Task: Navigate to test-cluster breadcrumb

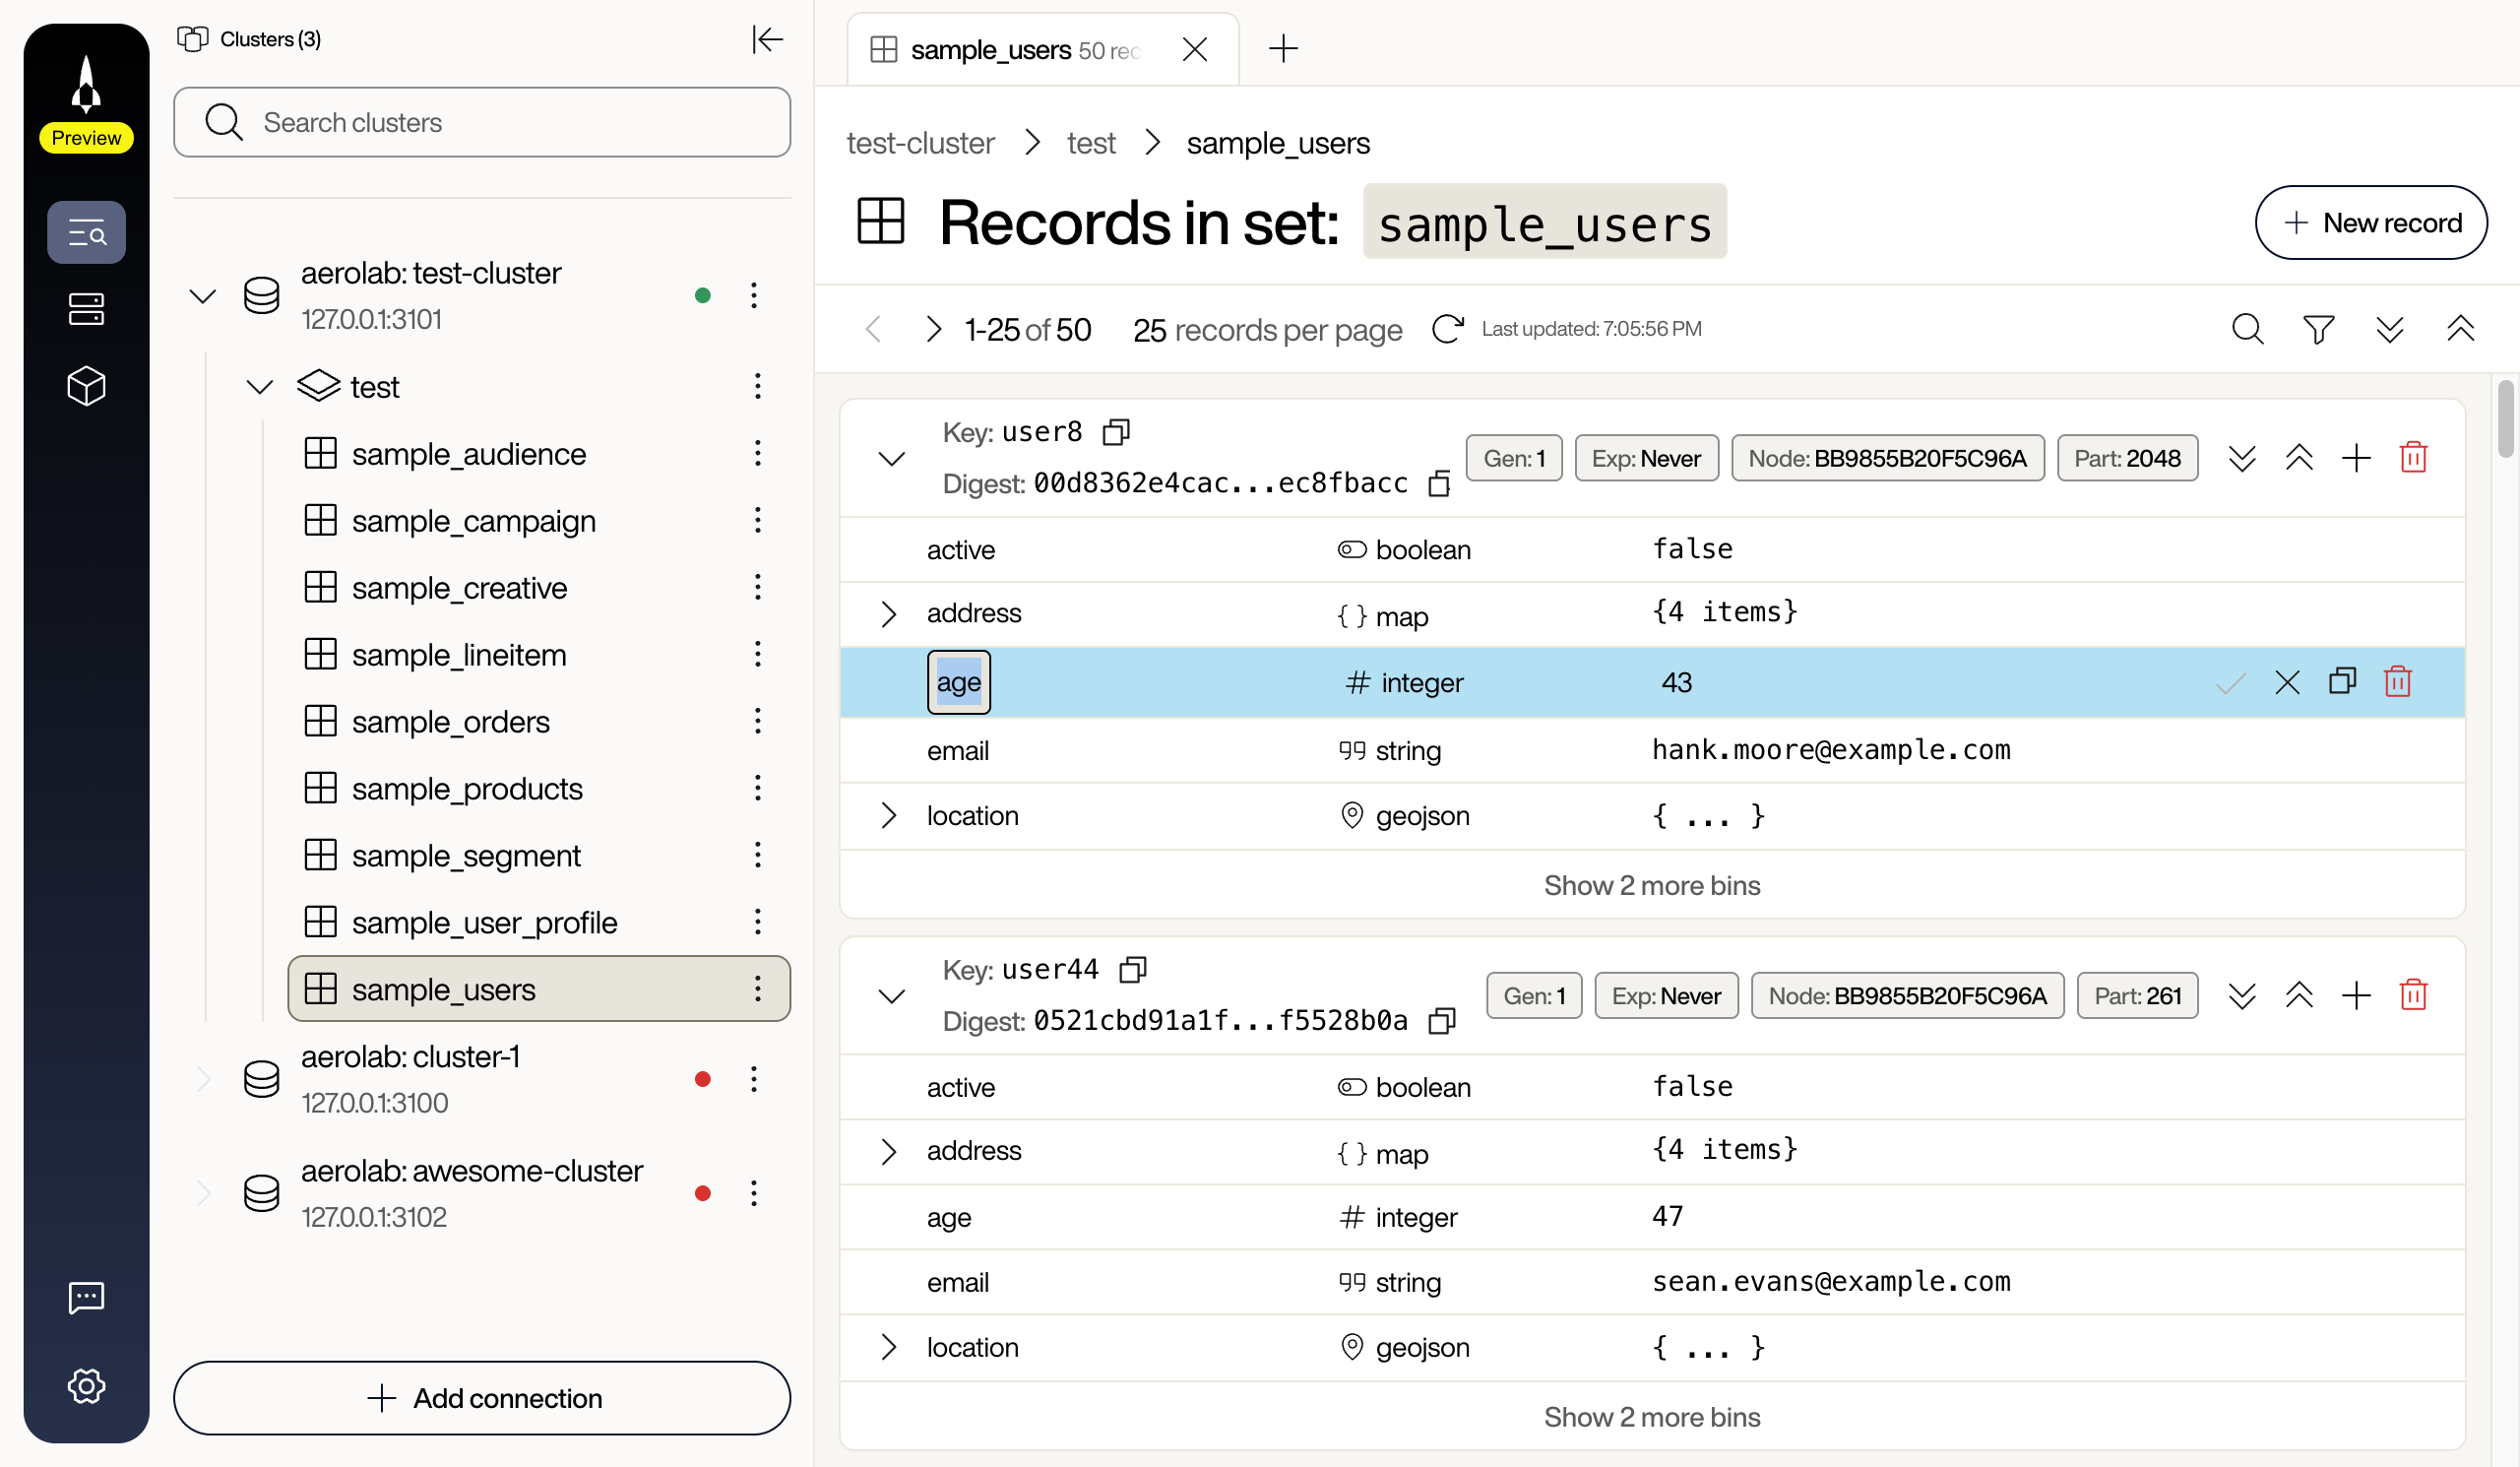Action: point(920,143)
